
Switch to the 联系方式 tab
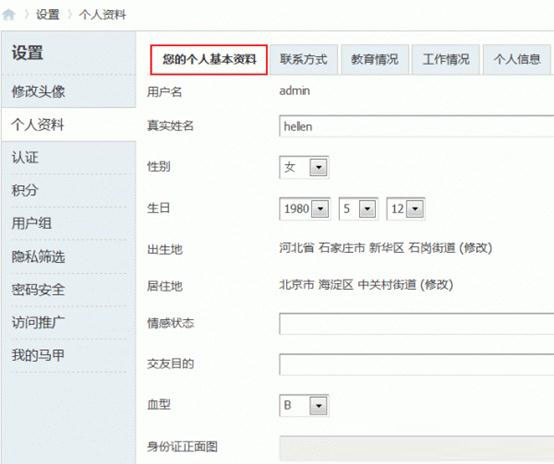304,59
